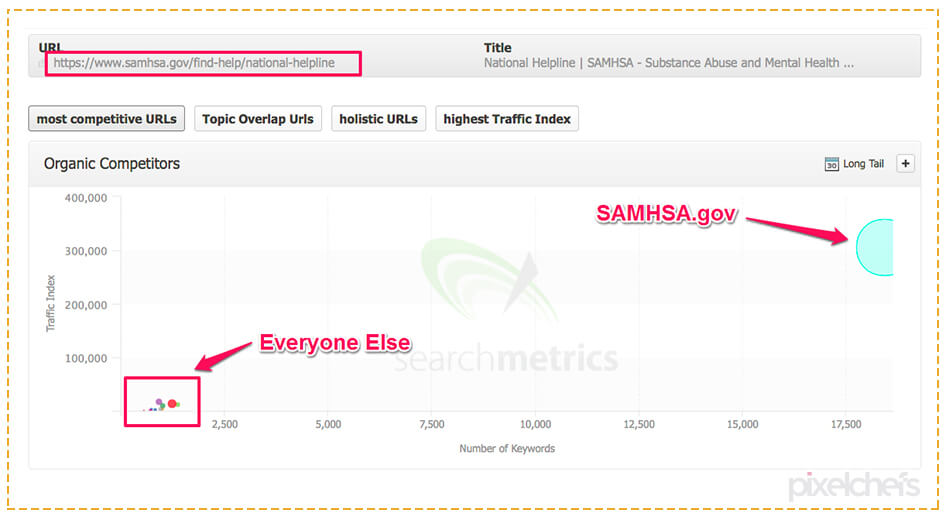This screenshot has width=950, height=528.
Task: Expand the chart with the plus button
Action: [x=905, y=164]
